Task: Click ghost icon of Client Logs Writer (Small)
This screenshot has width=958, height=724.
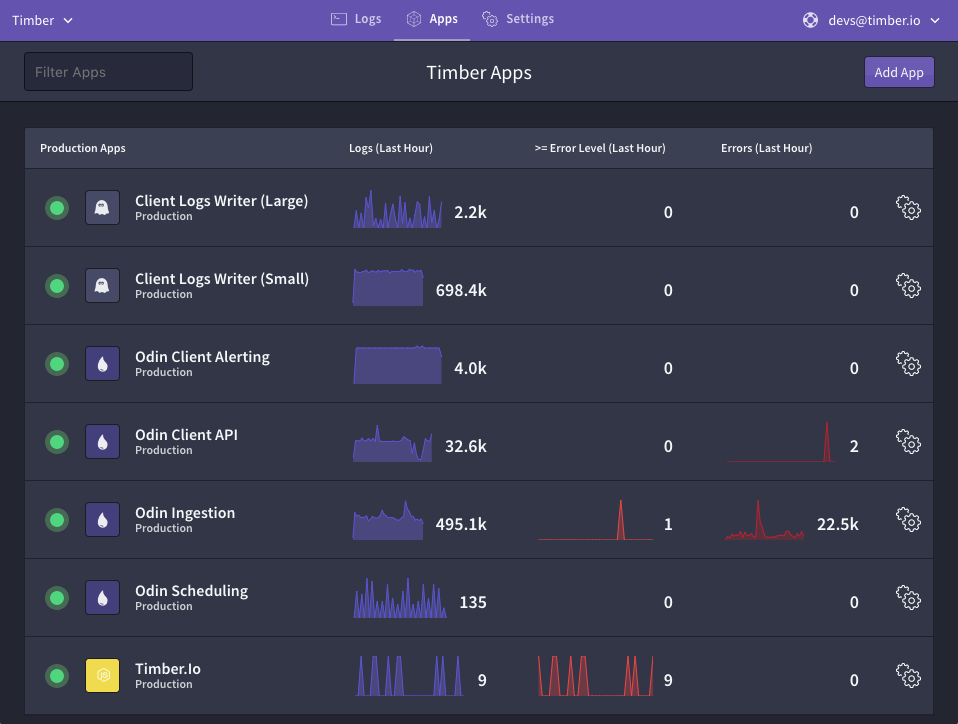Action: pos(102,285)
